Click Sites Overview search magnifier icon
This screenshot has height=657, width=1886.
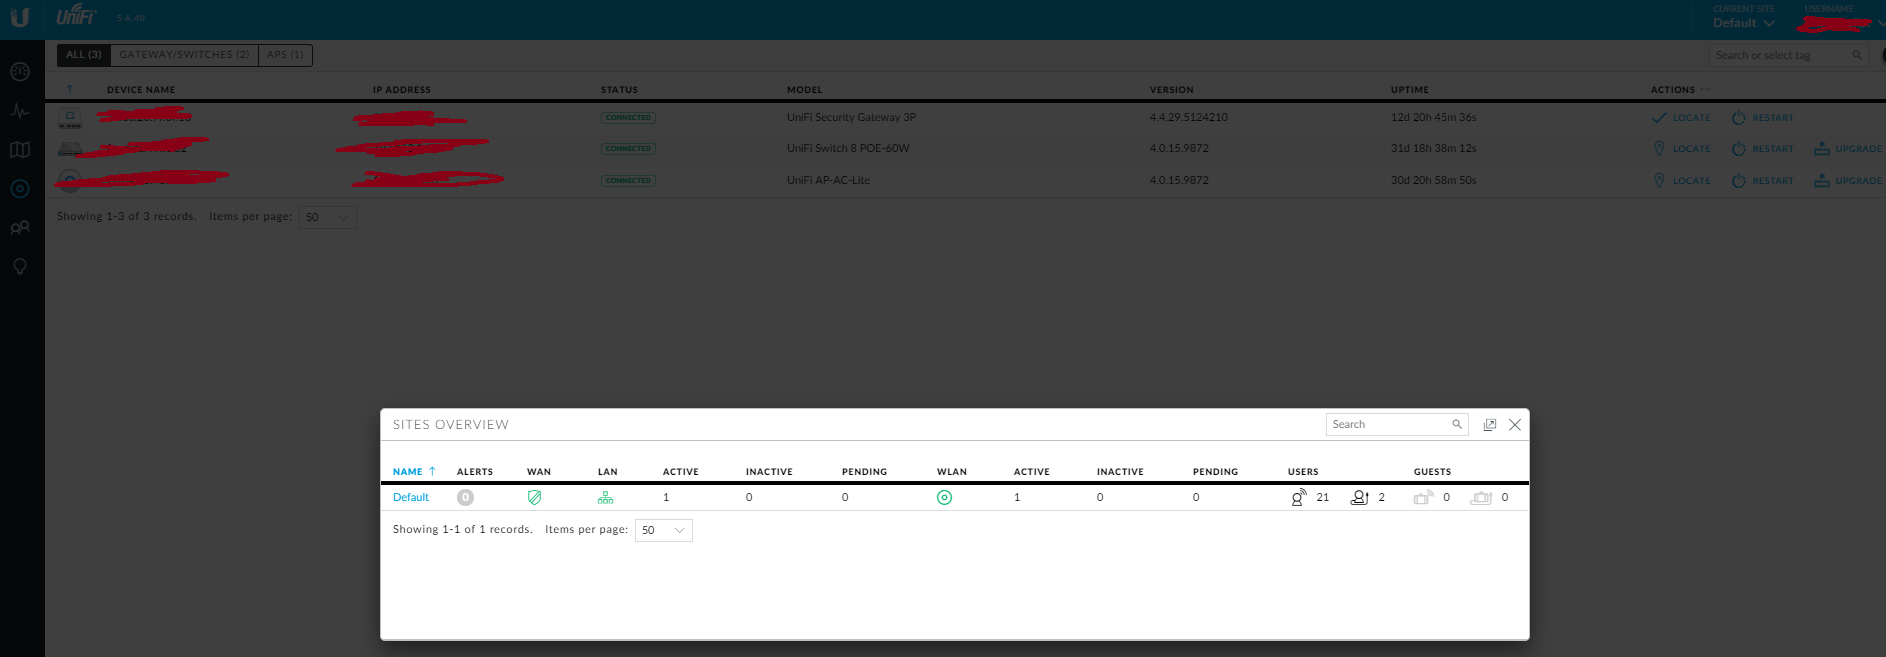tap(1457, 424)
